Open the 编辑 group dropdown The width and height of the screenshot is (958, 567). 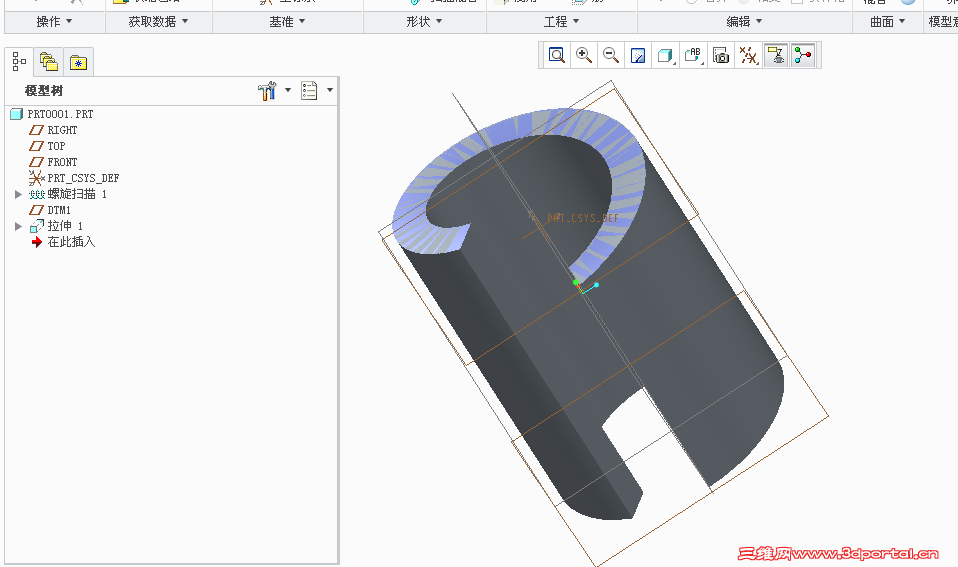[x=744, y=22]
